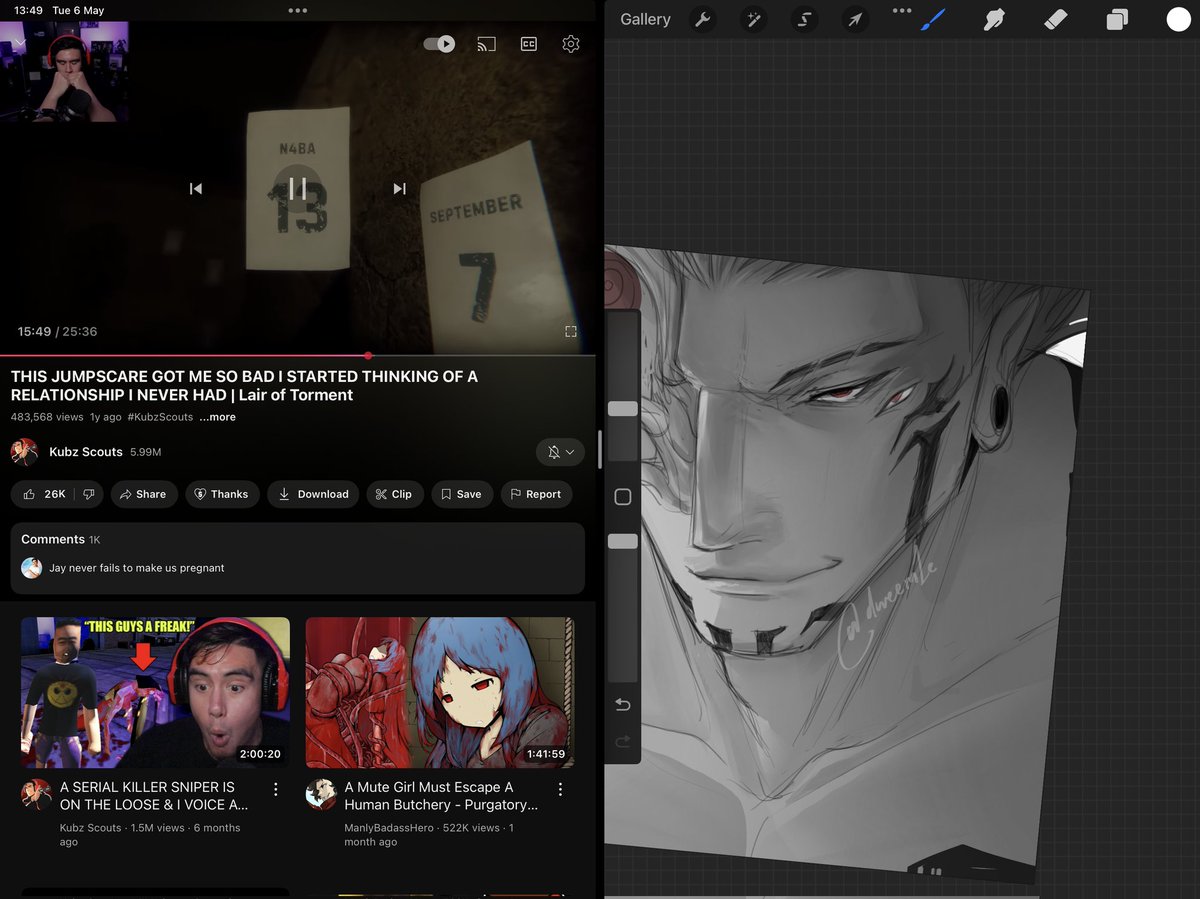Expand video description with ...more
Screen dimensions: 1200x899
[217, 417]
